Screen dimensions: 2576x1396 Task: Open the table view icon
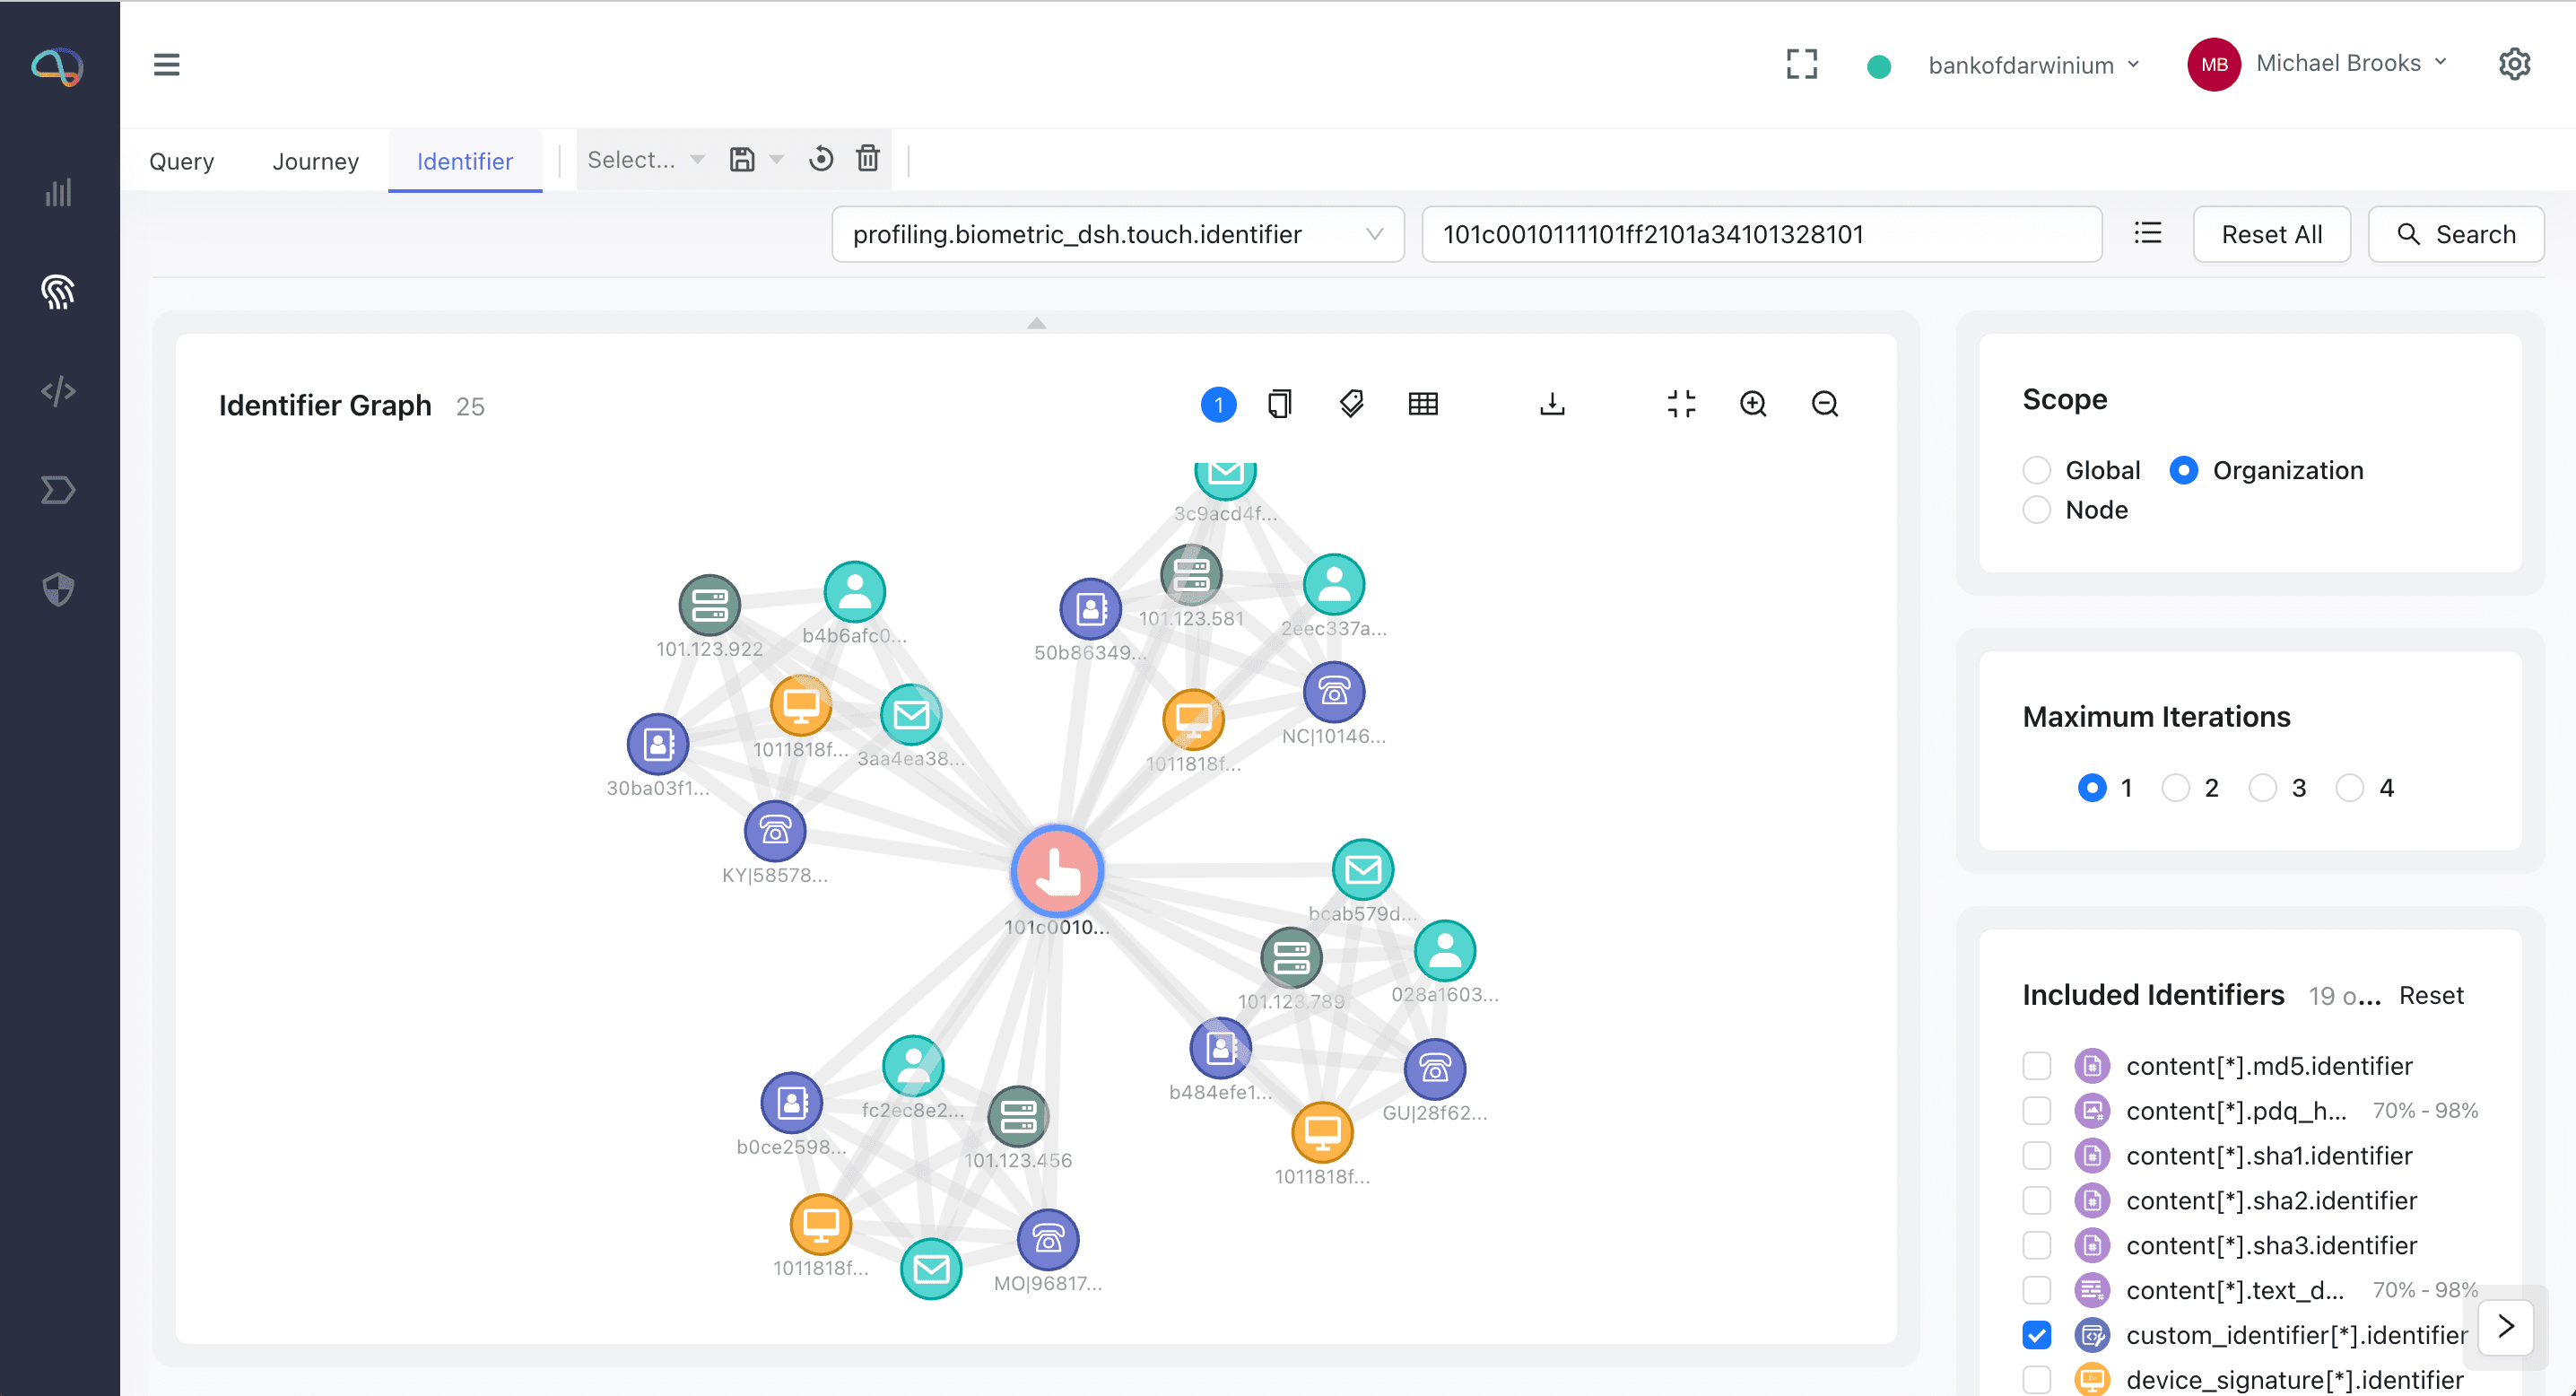[1423, 404]
